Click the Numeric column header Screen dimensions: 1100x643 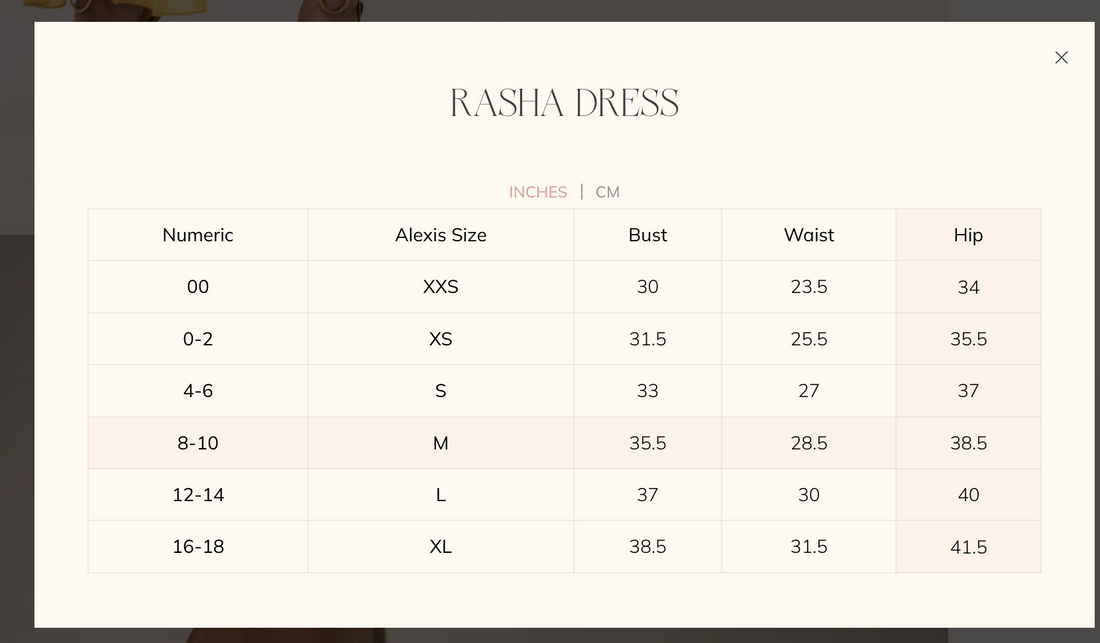pos(198,235)
